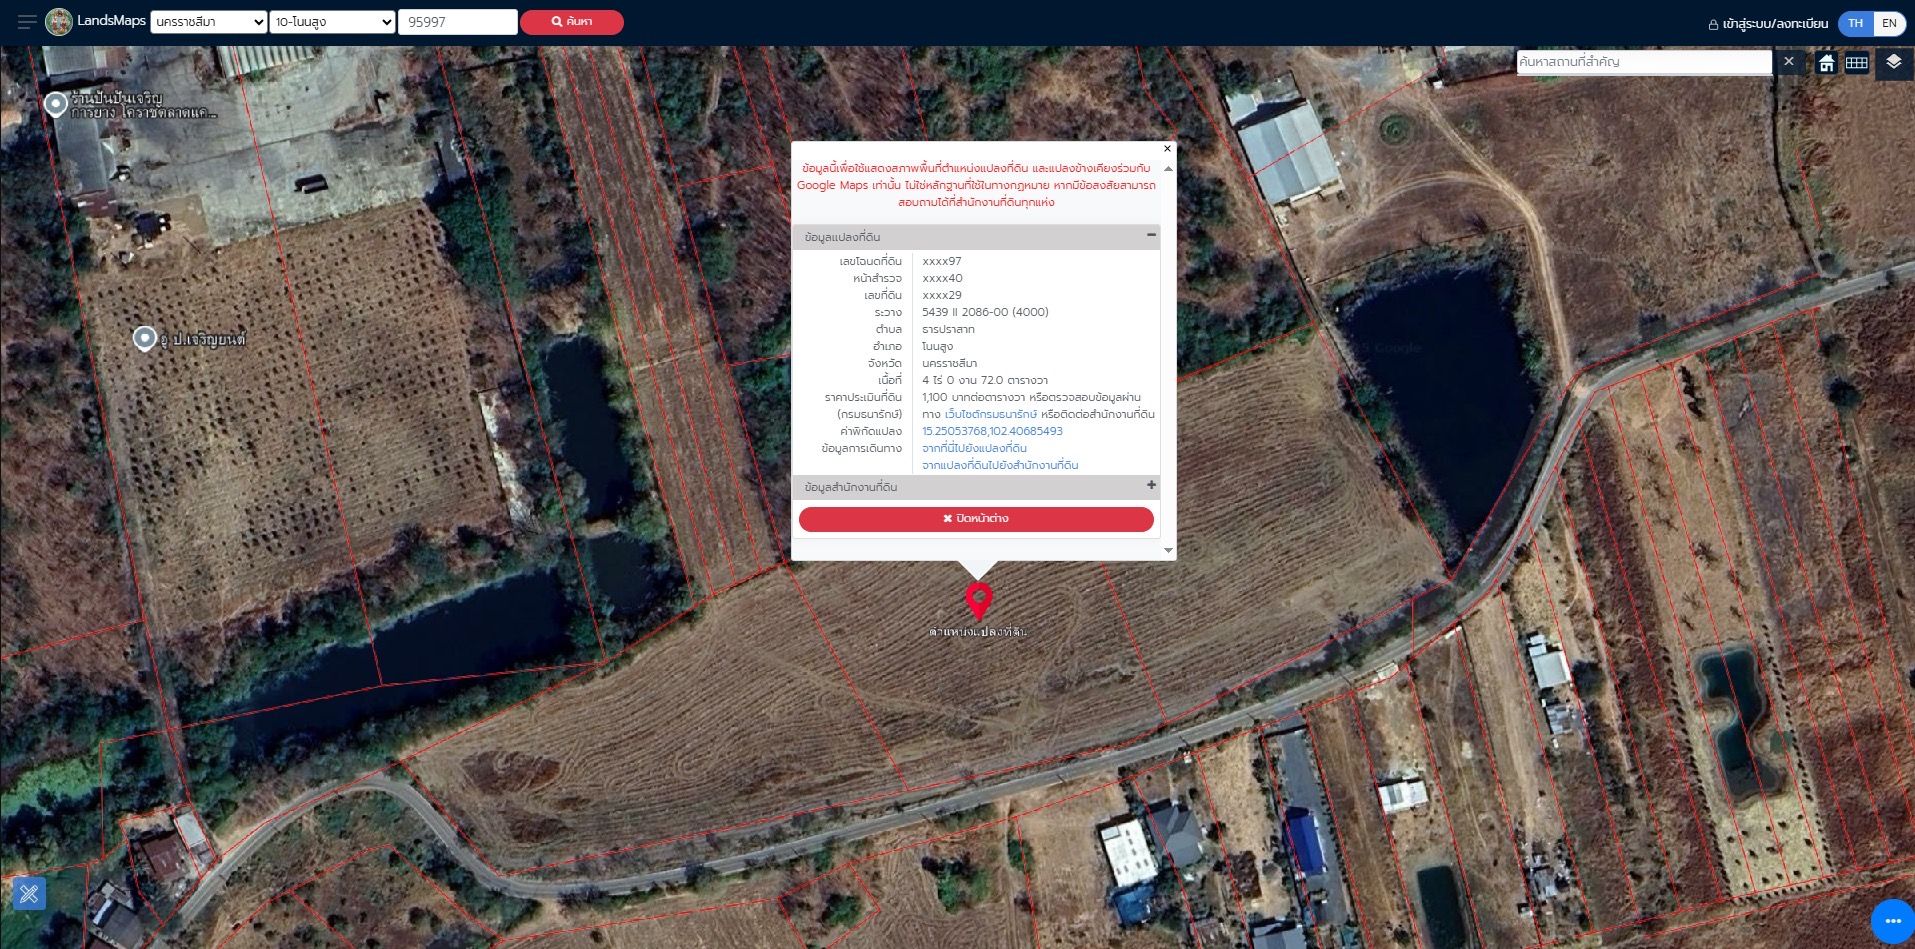Click the parcel number input field 95997
The height and width of the screenshot is (949, 1915).
point(458,22)
